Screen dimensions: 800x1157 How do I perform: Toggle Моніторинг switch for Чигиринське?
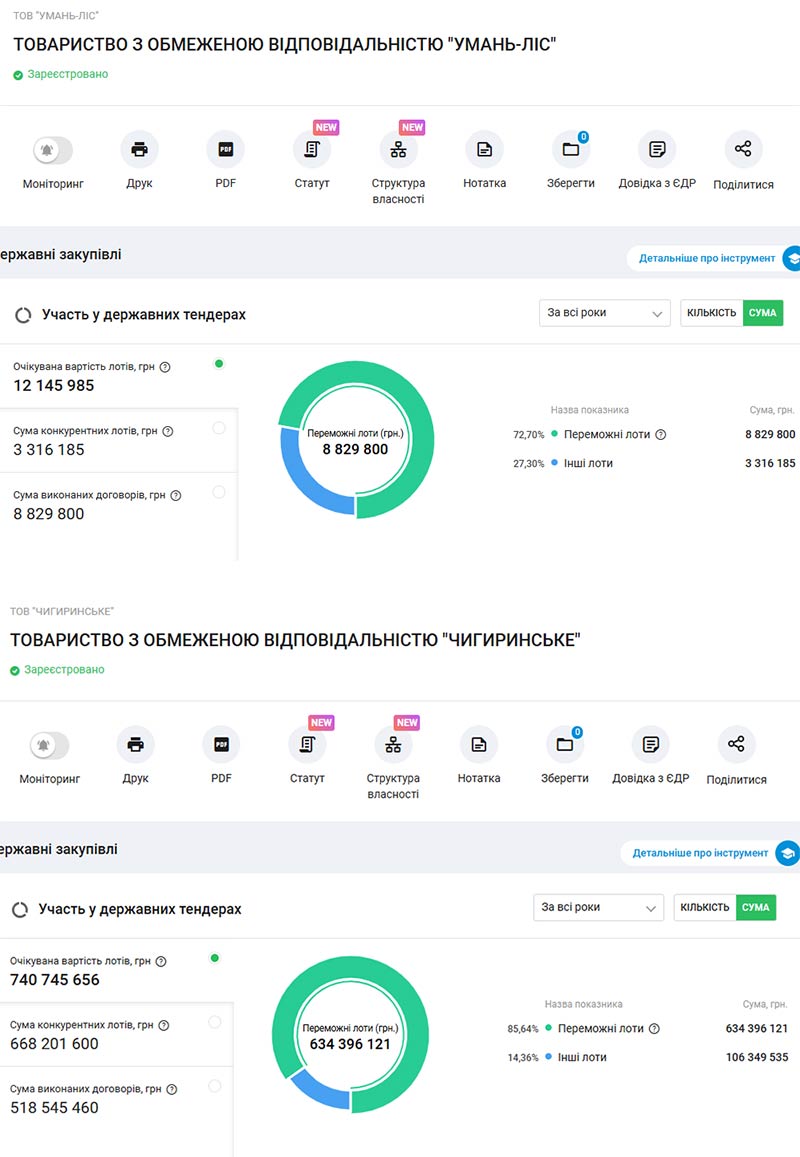(49, 745)
